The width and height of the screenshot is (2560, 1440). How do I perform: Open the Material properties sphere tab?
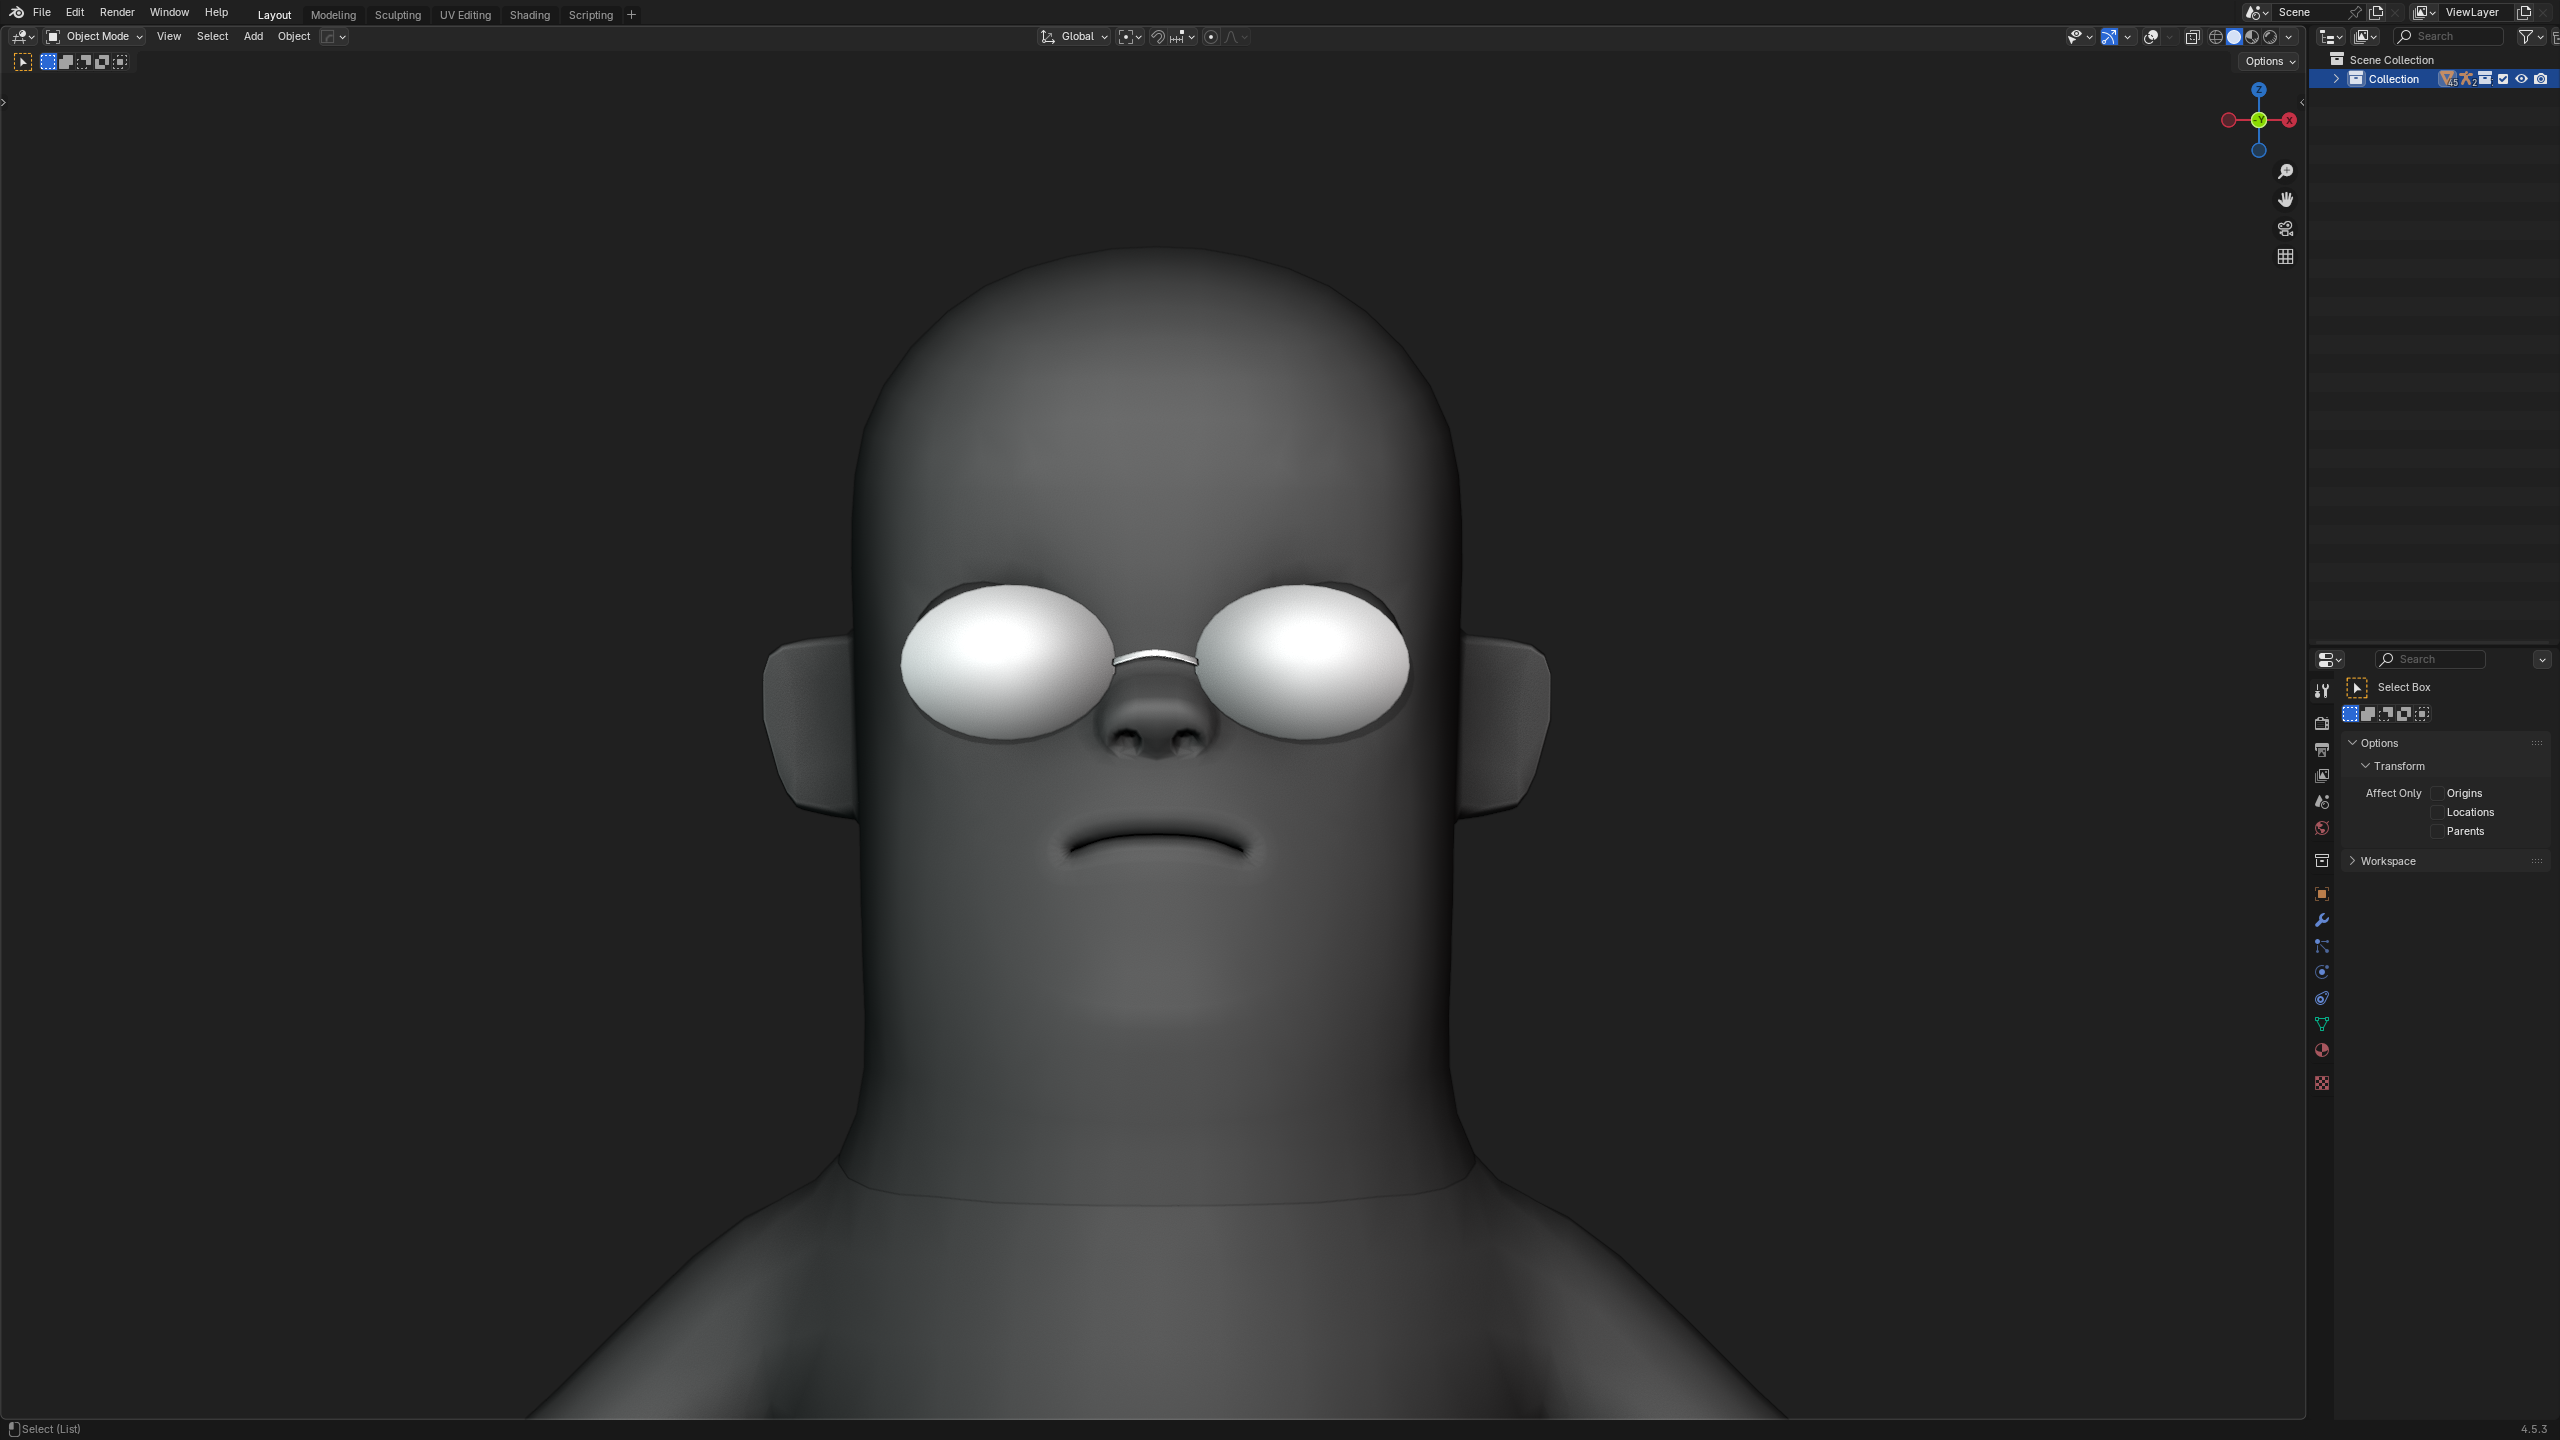click(x=2322, y=1050)
